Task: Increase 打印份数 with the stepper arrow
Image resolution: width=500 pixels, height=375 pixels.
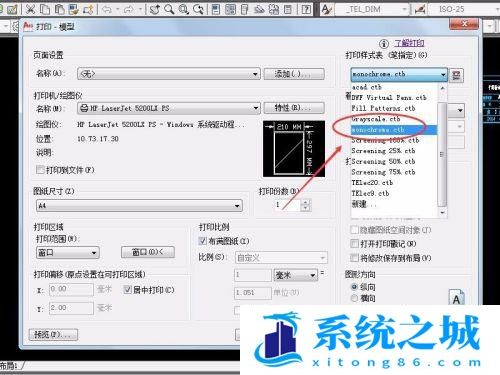Action: [306, 202]
